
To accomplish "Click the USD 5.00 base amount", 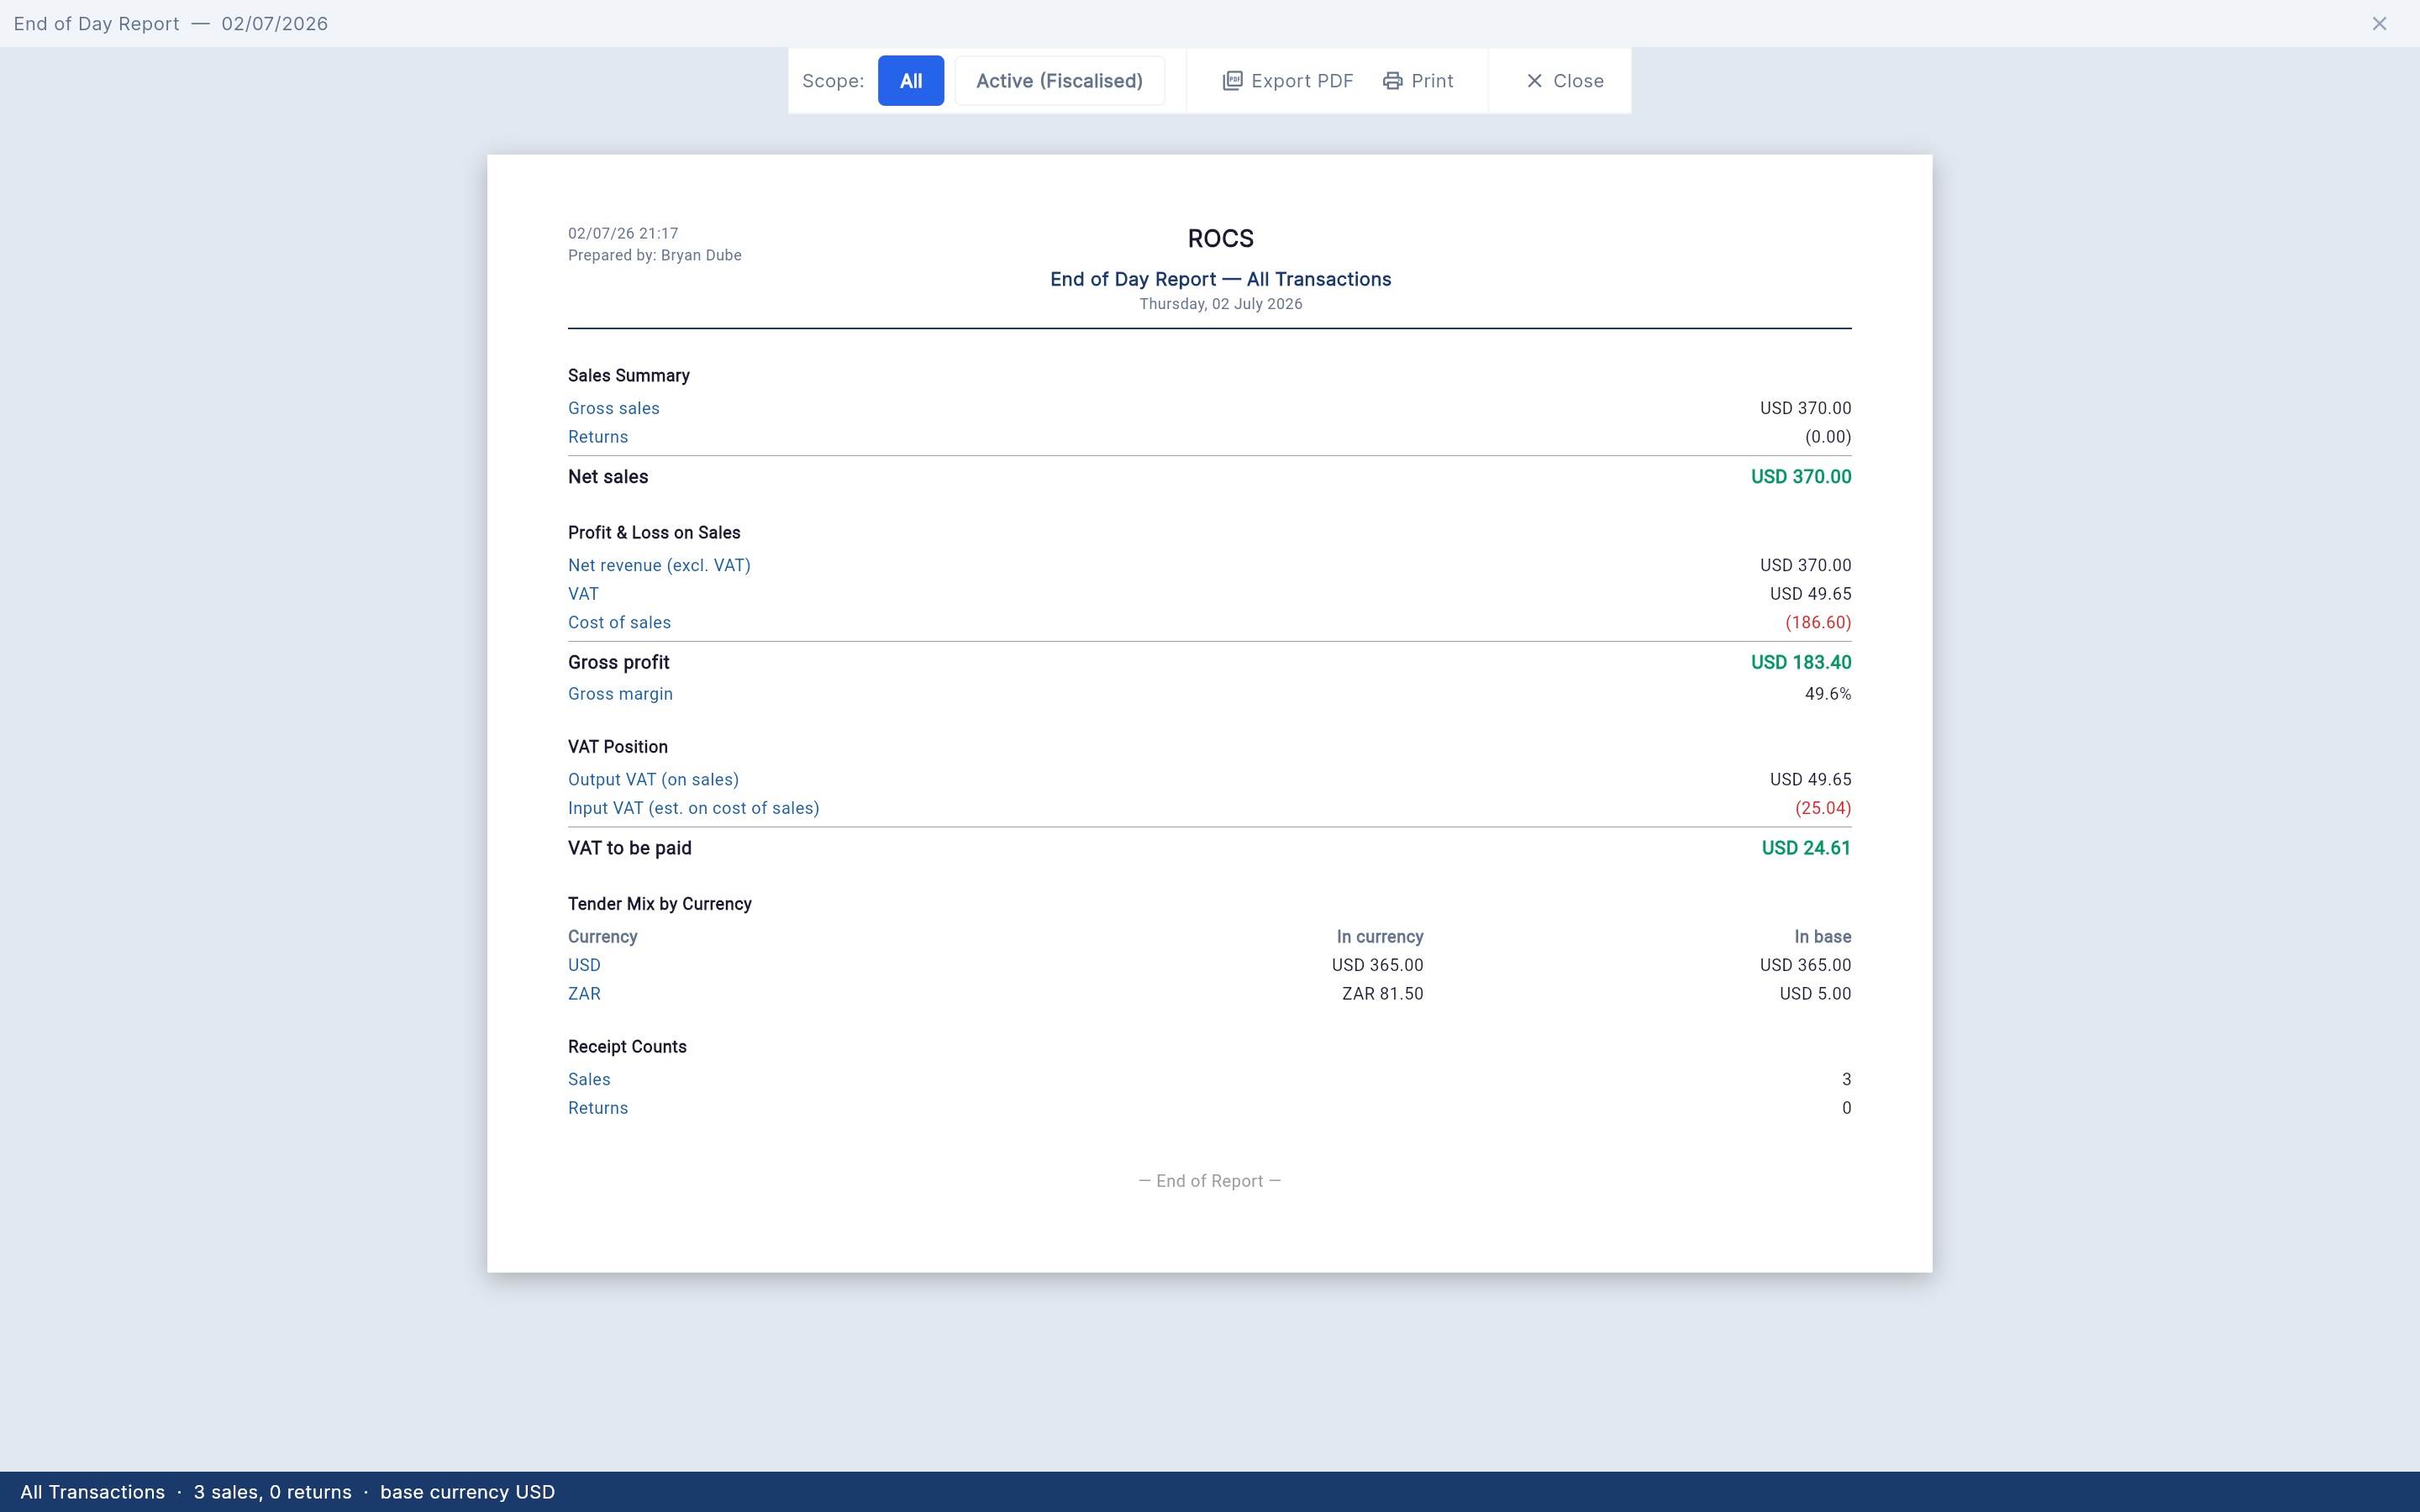I will coord(1815,994).
